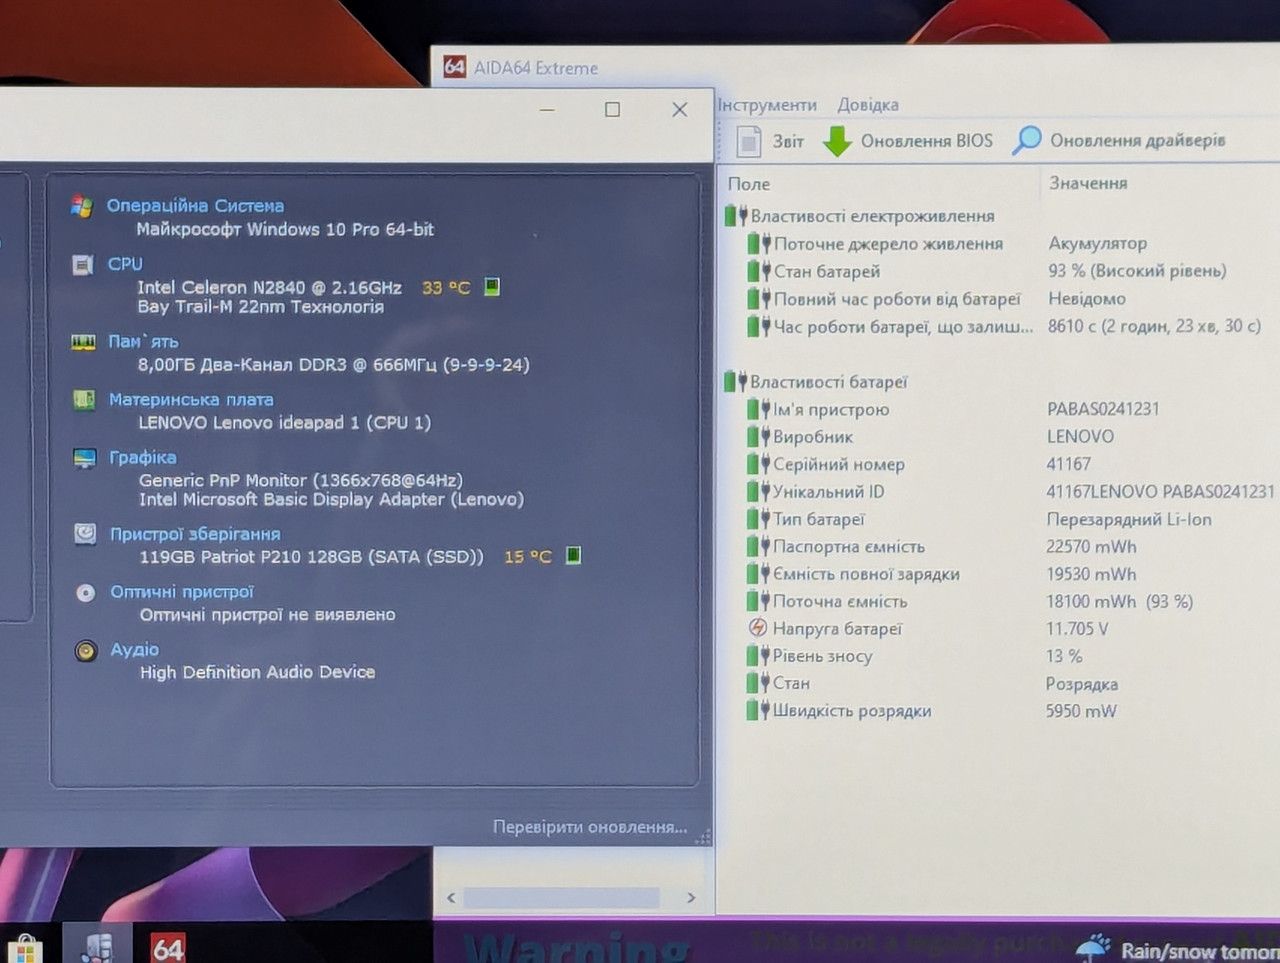The image size is (1280, 963).
Task: Open the Операційна Система section in Speccy
Action: coord(195,206)
